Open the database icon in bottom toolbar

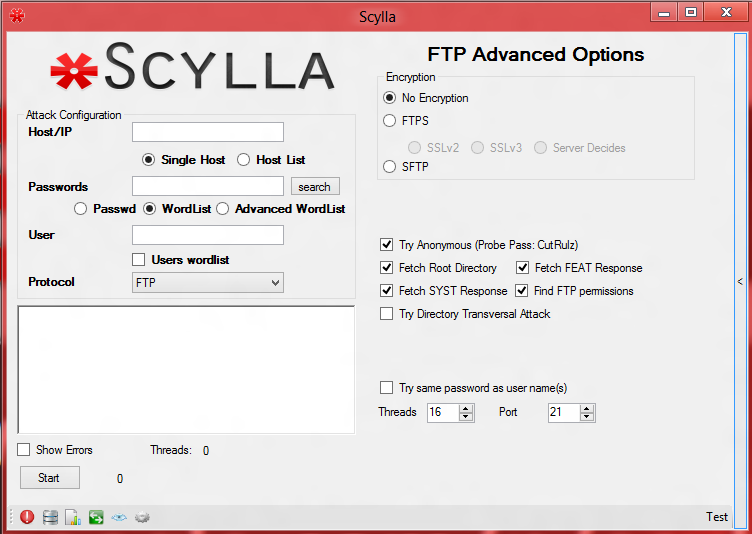(x=50, y=517)
